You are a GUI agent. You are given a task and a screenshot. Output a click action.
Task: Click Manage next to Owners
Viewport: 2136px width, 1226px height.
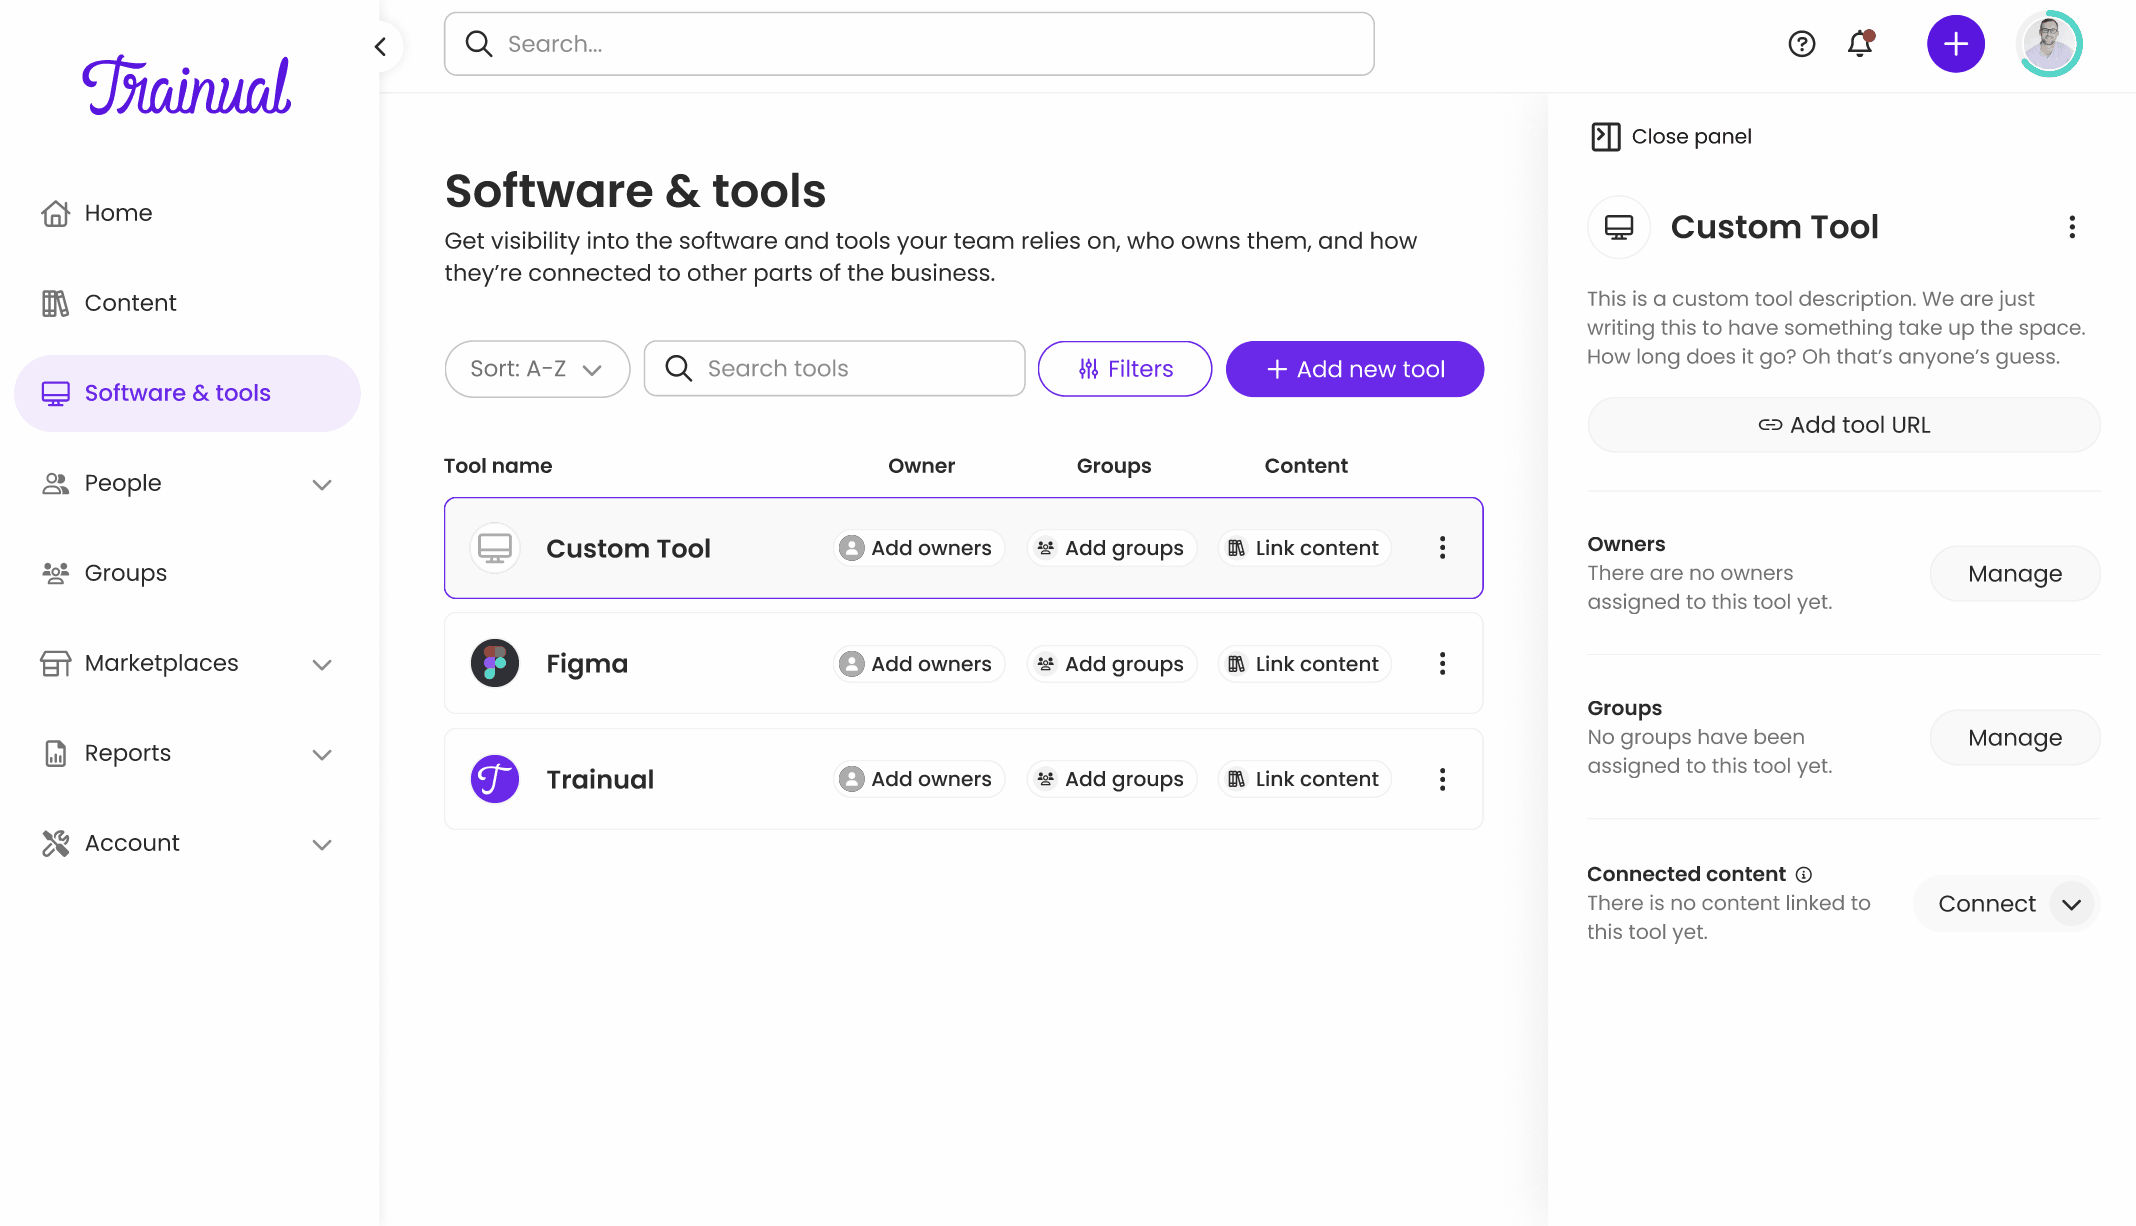click(2014, 574)
